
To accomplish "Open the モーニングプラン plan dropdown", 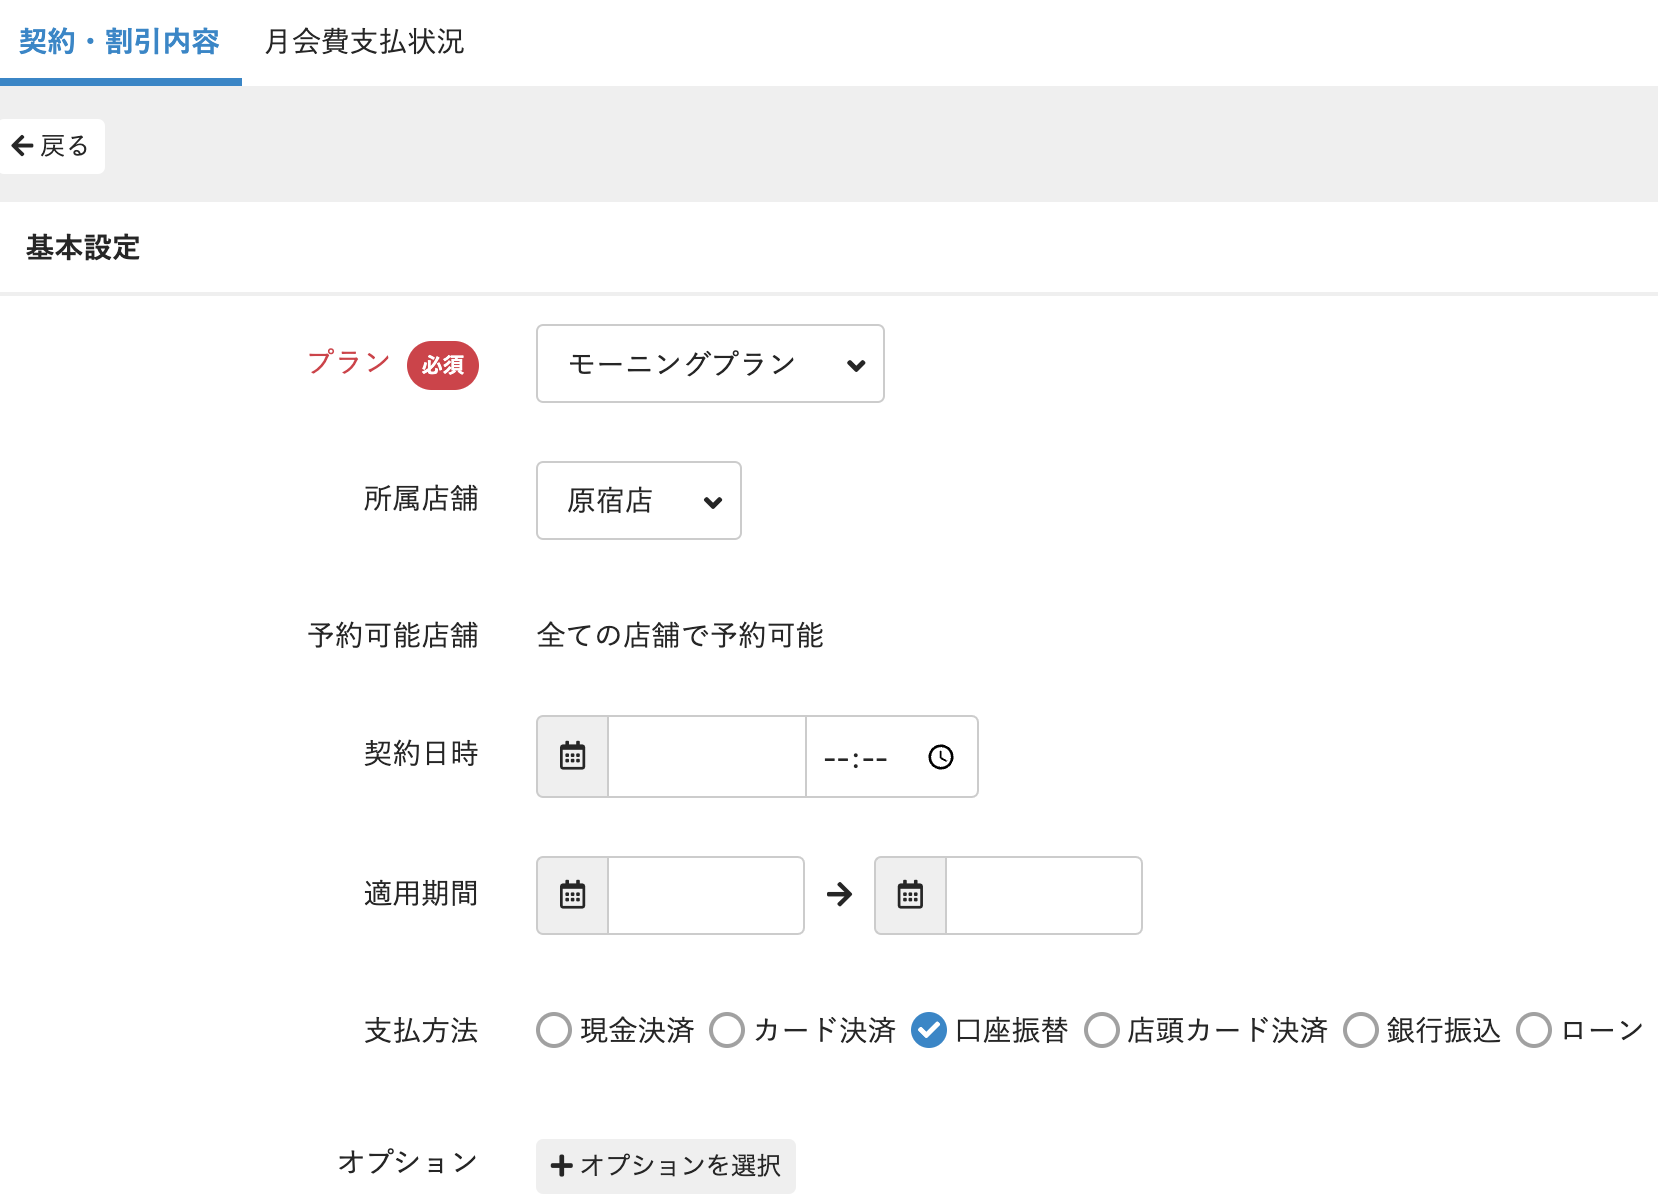I will pyautogui.click(x=710, y=364).
